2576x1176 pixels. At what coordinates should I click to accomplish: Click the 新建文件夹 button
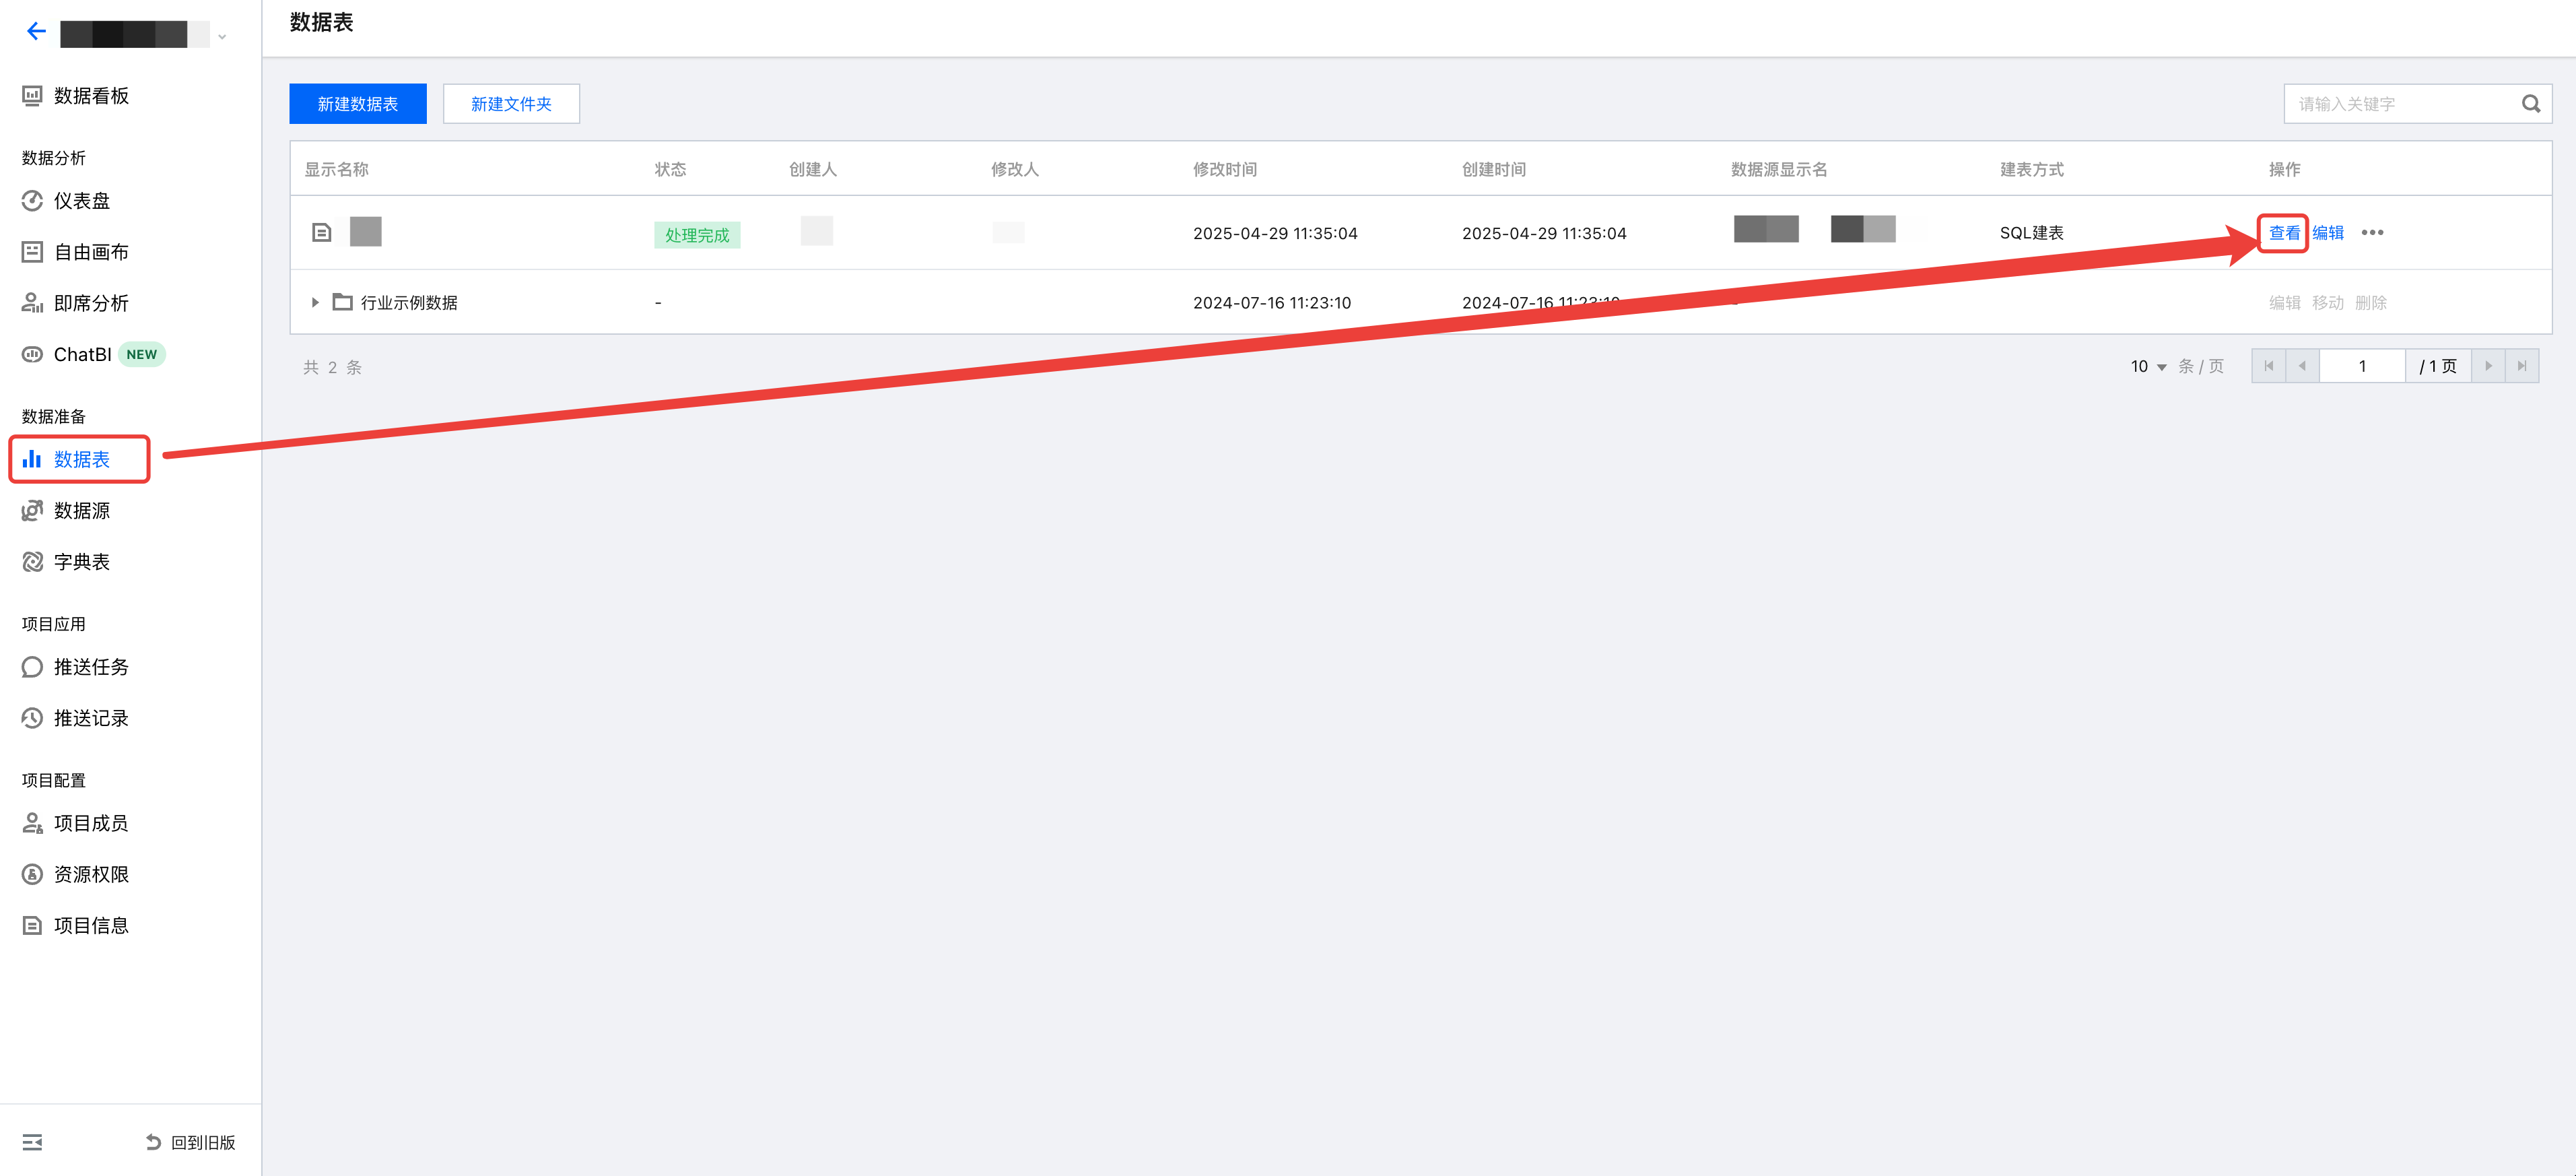[x=511, y=104]
